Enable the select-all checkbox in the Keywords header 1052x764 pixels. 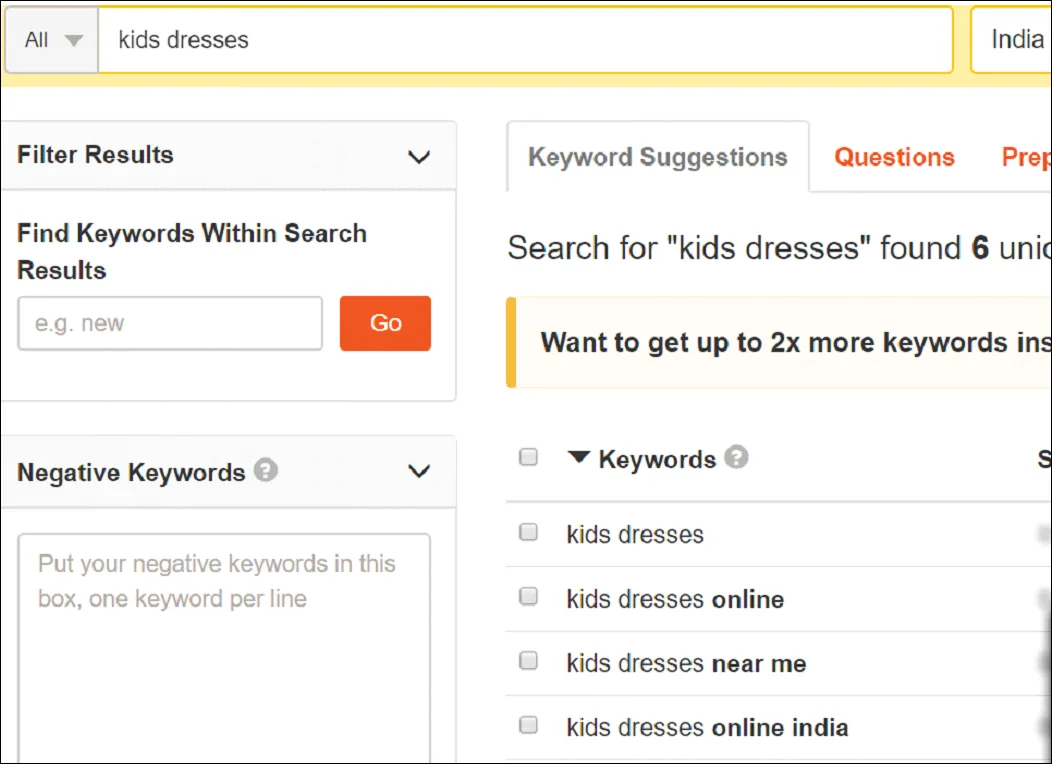point(528,456)
